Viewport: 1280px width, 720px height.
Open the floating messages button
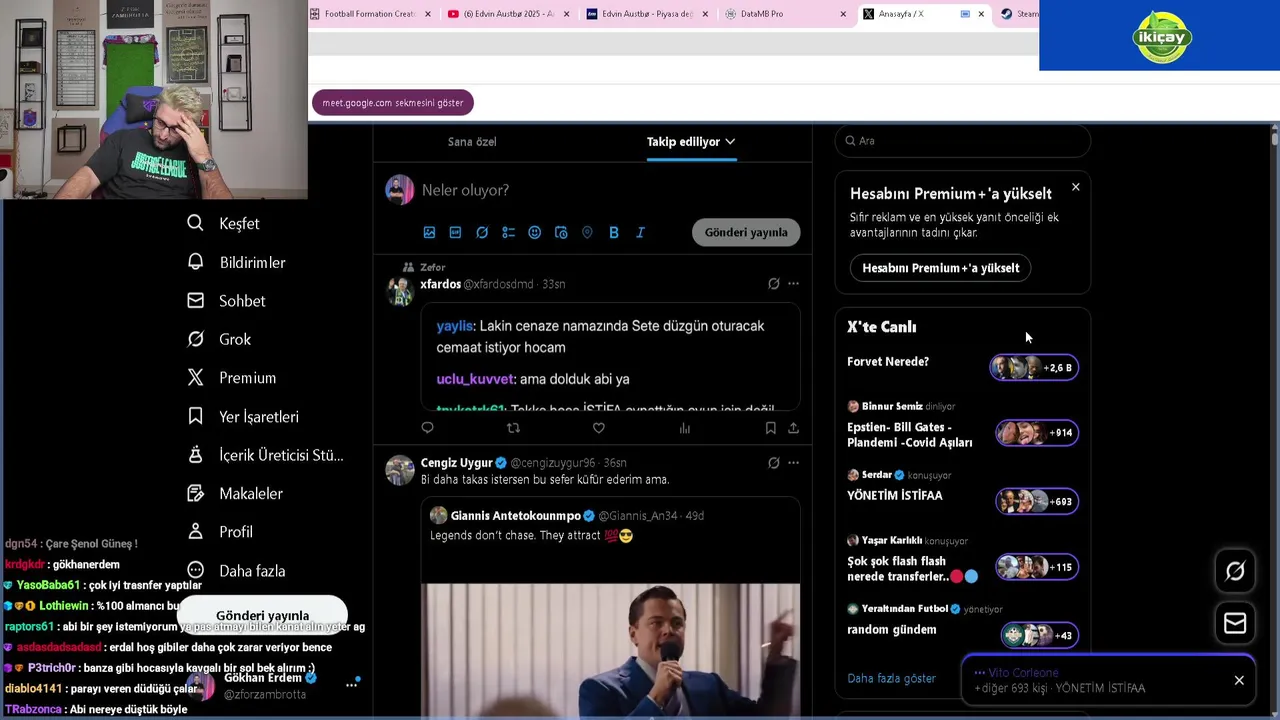pyautogui.click(x=1235, y=623)
